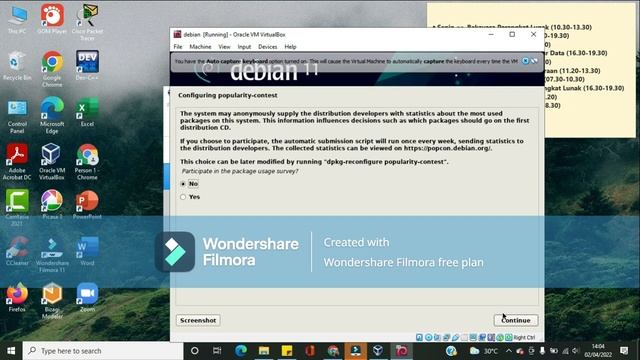The height and width of the screenshot is (360, 640).
Task: Open the clock showing 14:04
Action: click(598, 351)
